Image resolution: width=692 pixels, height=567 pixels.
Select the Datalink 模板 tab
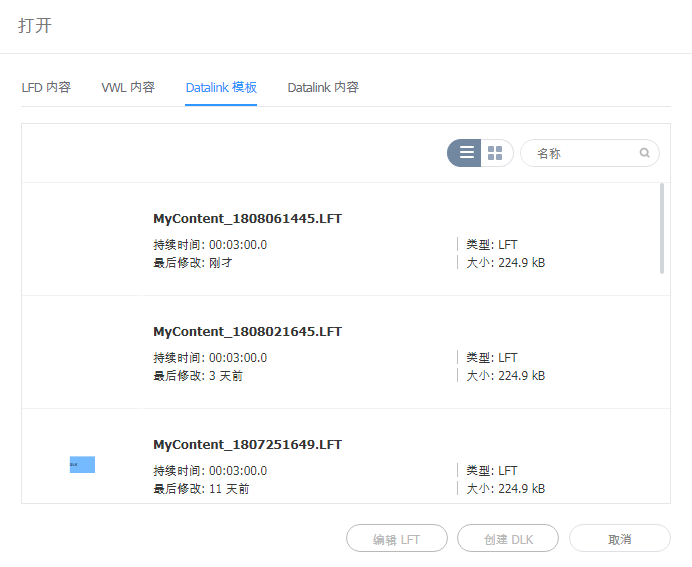tap(221, 87)
